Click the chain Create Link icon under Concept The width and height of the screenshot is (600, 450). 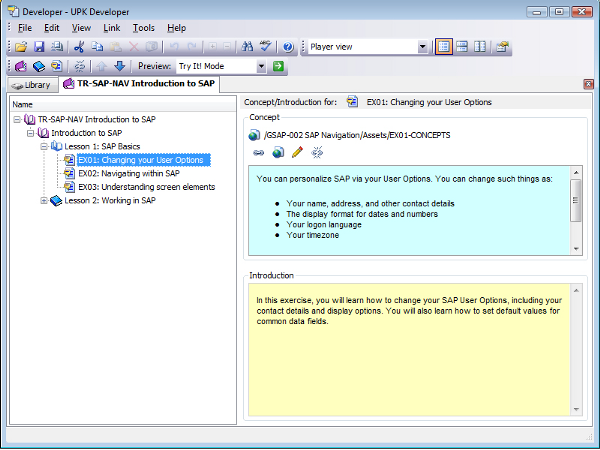point(259,153)
